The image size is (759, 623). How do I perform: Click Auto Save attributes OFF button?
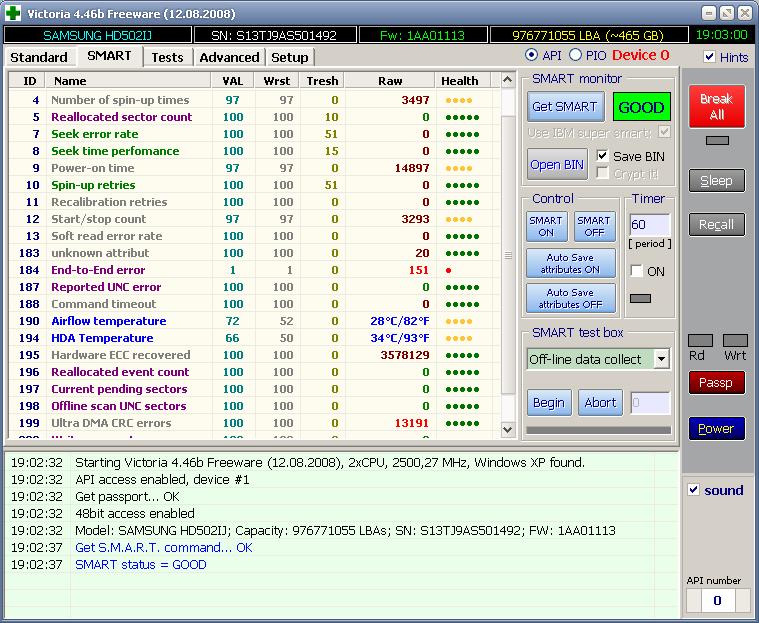pyautogui.click(x=570, y=298)
